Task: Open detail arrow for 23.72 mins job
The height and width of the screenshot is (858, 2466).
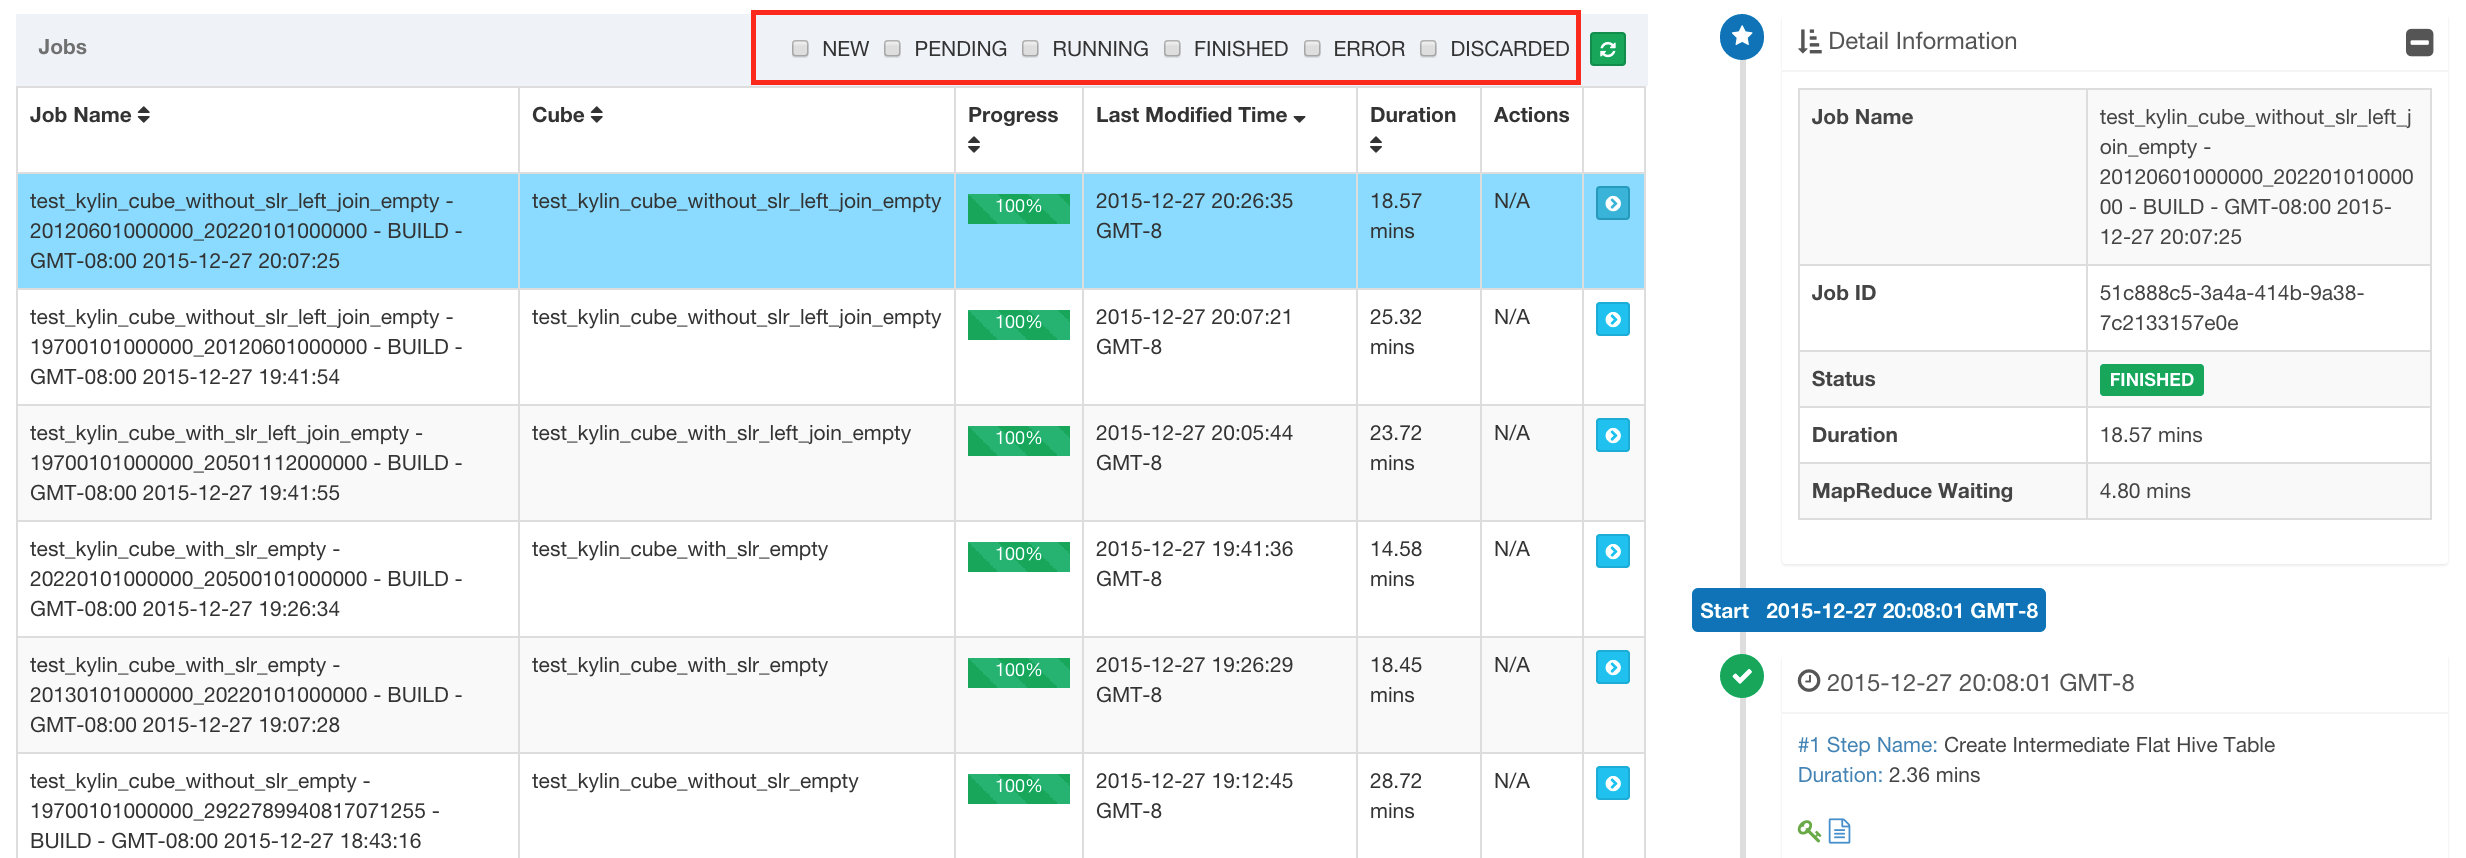Action: 1612,436
